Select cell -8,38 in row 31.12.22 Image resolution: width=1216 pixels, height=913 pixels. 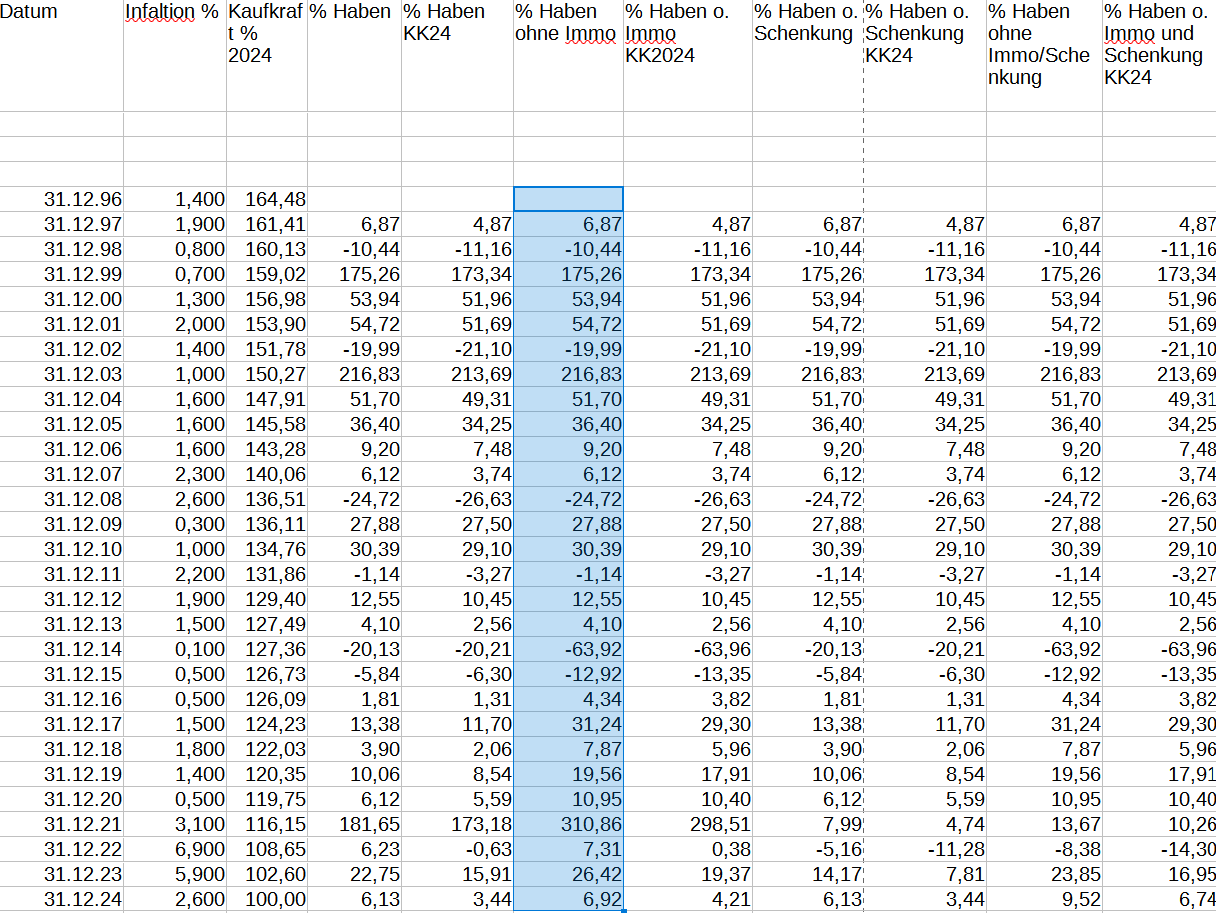pyautogui.click(x=1044, y=849)
